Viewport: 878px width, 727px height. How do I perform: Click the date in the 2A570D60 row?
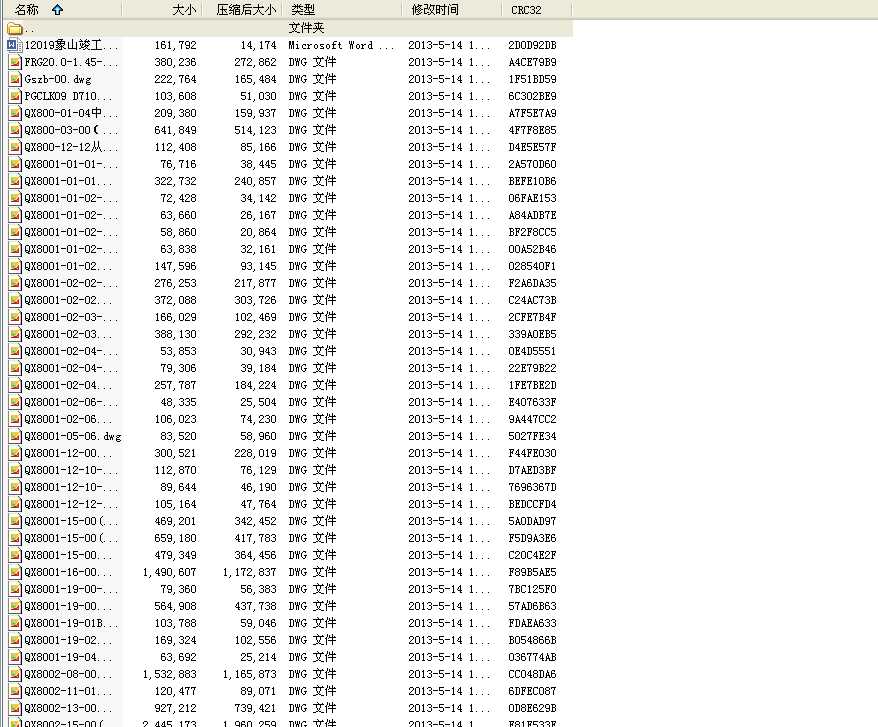pyautogui.click(x=449, y=164)
